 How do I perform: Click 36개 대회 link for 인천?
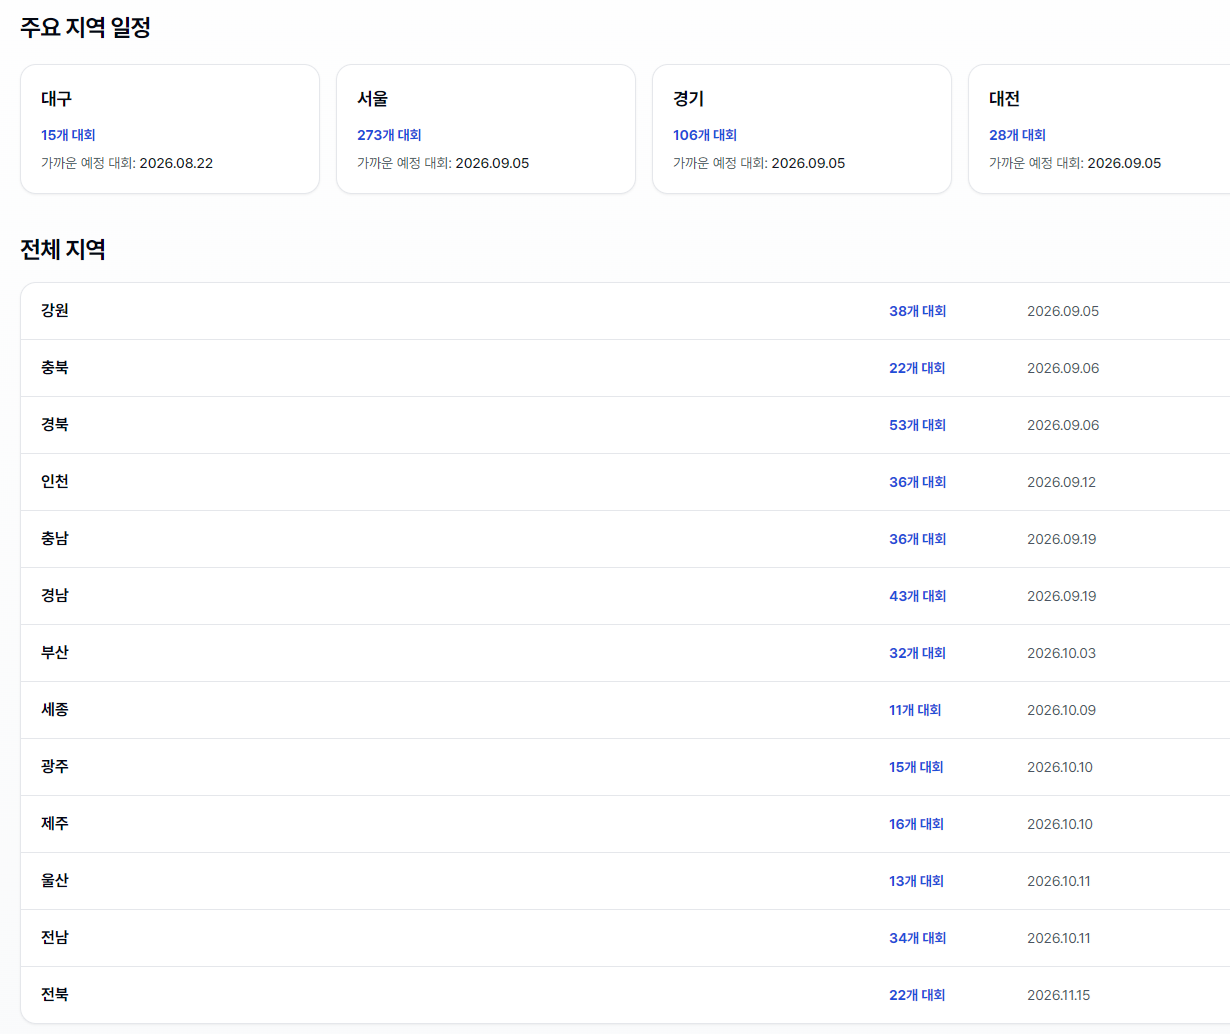pos(917,482)
